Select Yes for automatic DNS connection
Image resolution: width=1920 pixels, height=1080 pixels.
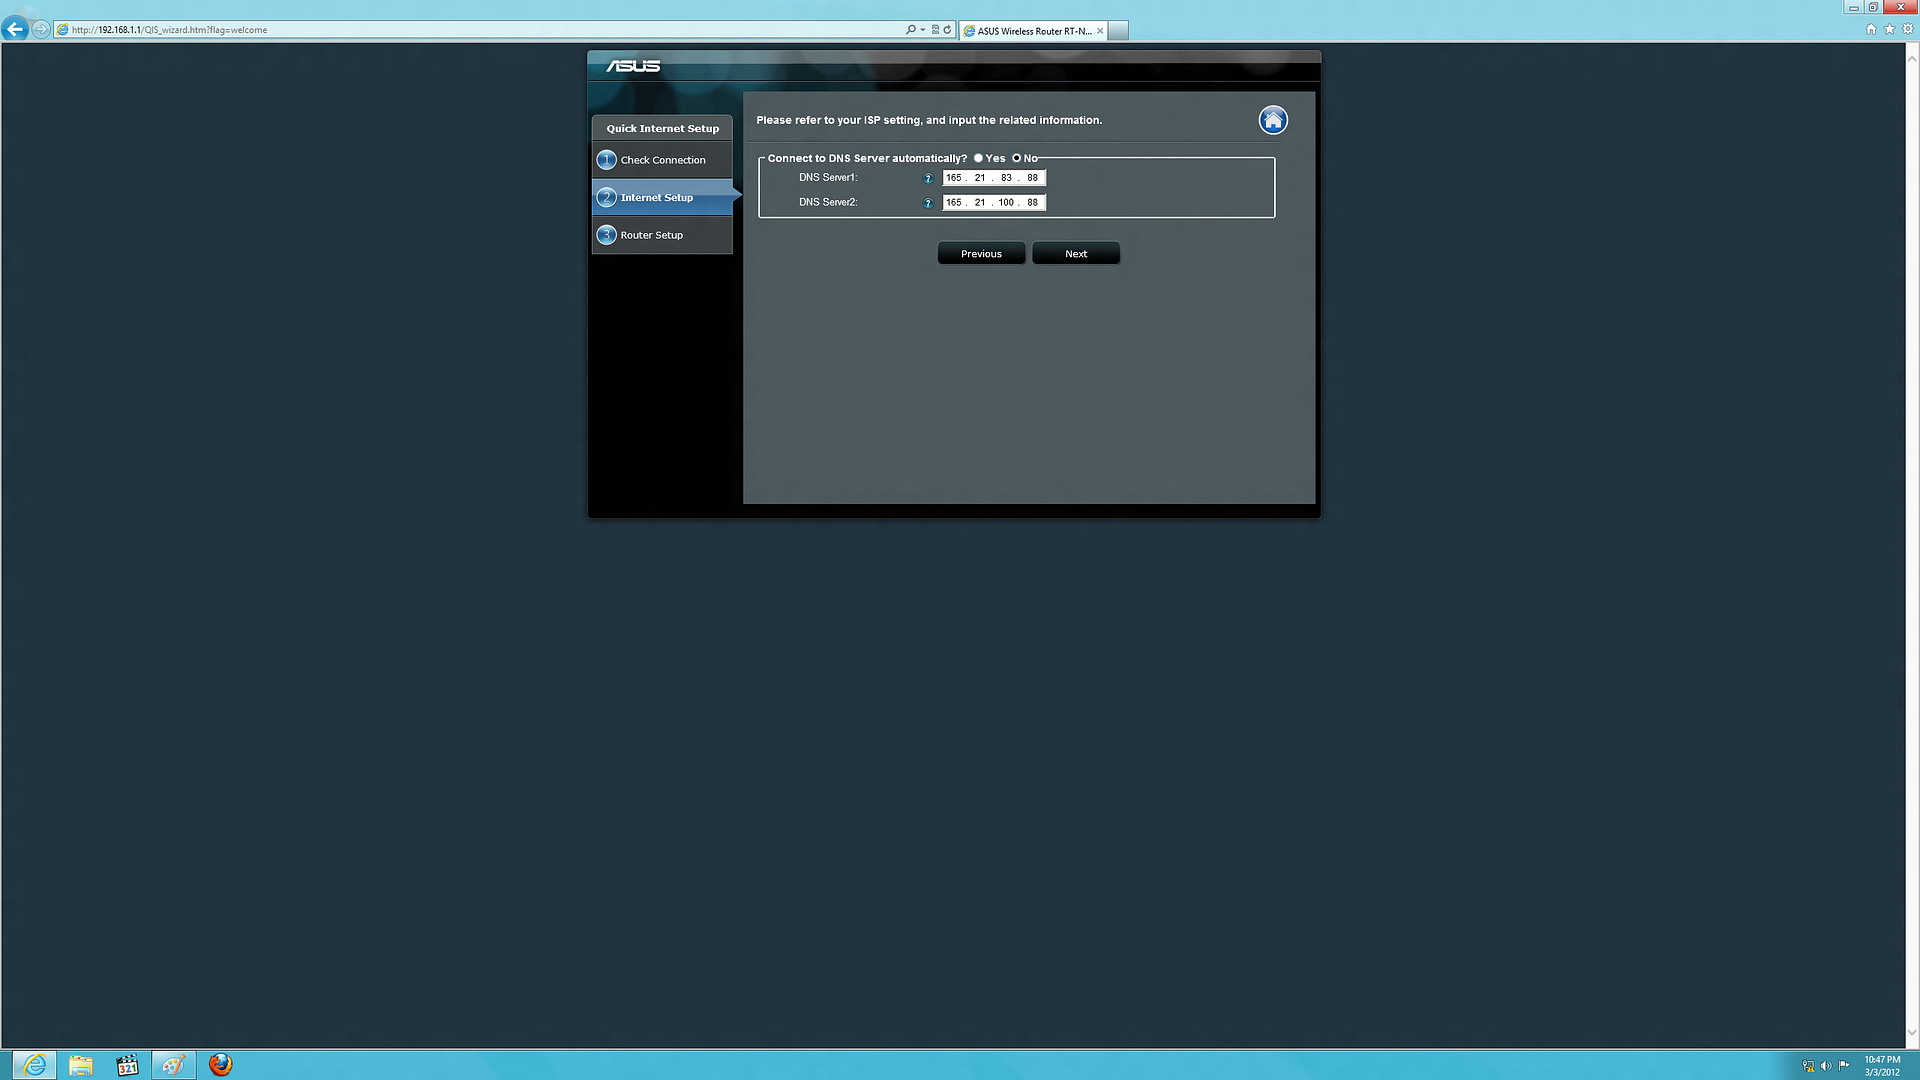coord(978,158)
